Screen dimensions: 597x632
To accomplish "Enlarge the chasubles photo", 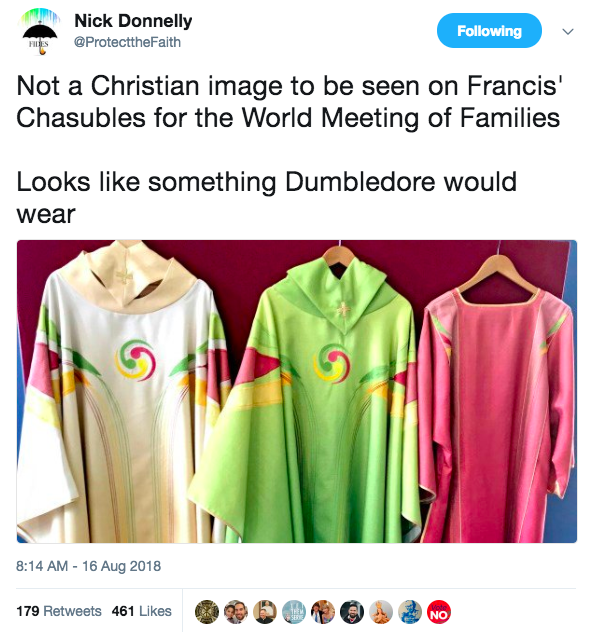I will 297,391.
